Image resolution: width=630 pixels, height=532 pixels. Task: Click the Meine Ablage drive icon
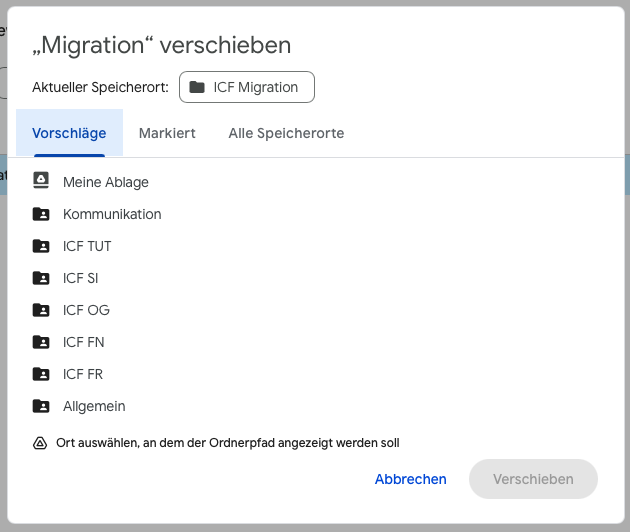tap(40, 182)
